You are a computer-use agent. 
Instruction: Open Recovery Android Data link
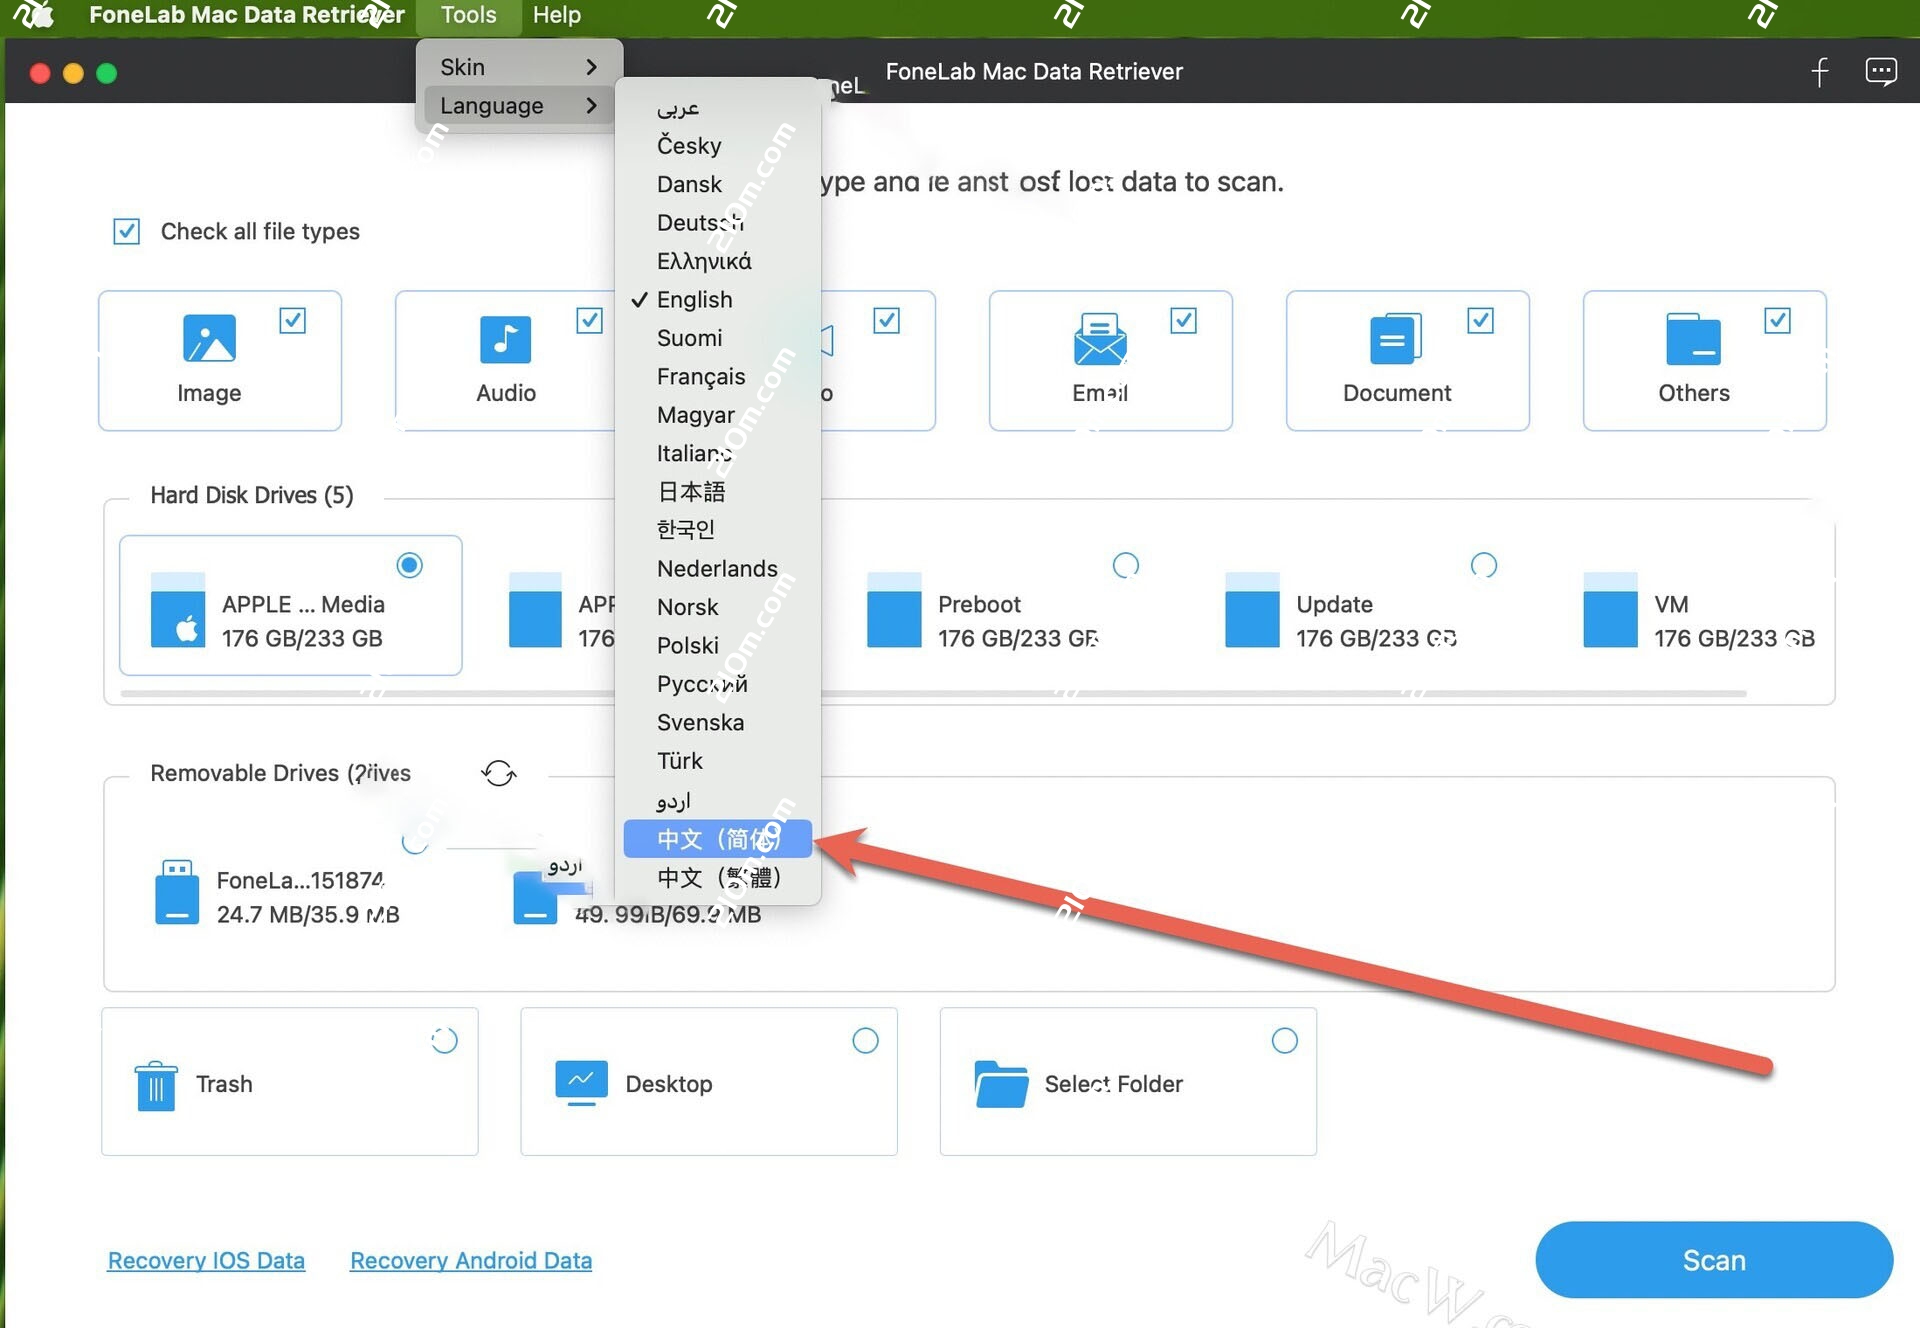pos(470,1260)
